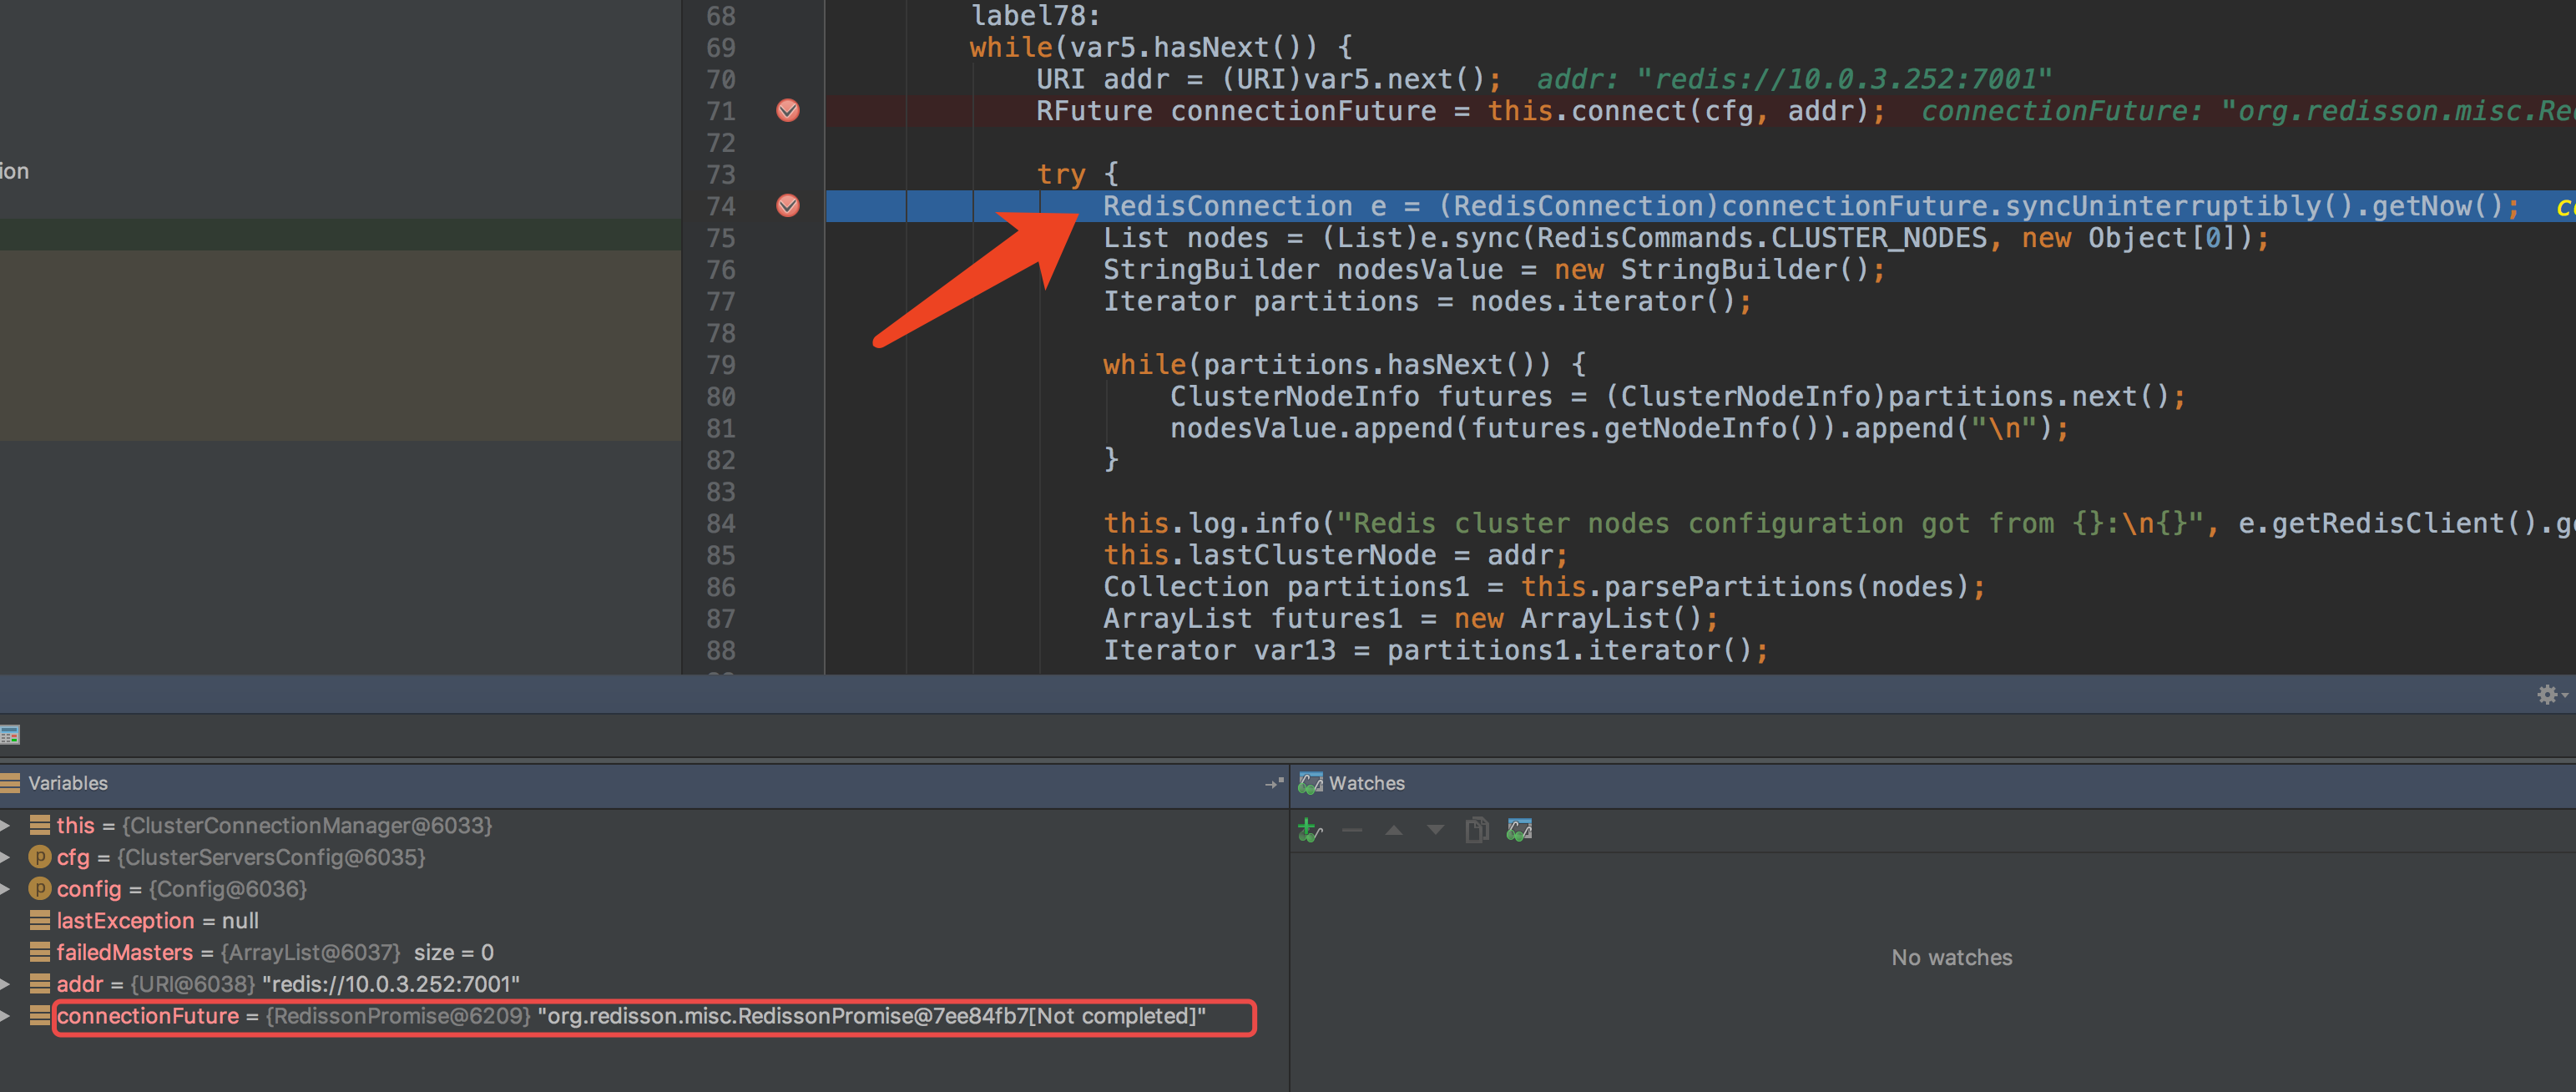Viewport: 2576px width, 1092px height.
Task: Select the 'lastException = null' variable row
Action: [x=644, y=921]
